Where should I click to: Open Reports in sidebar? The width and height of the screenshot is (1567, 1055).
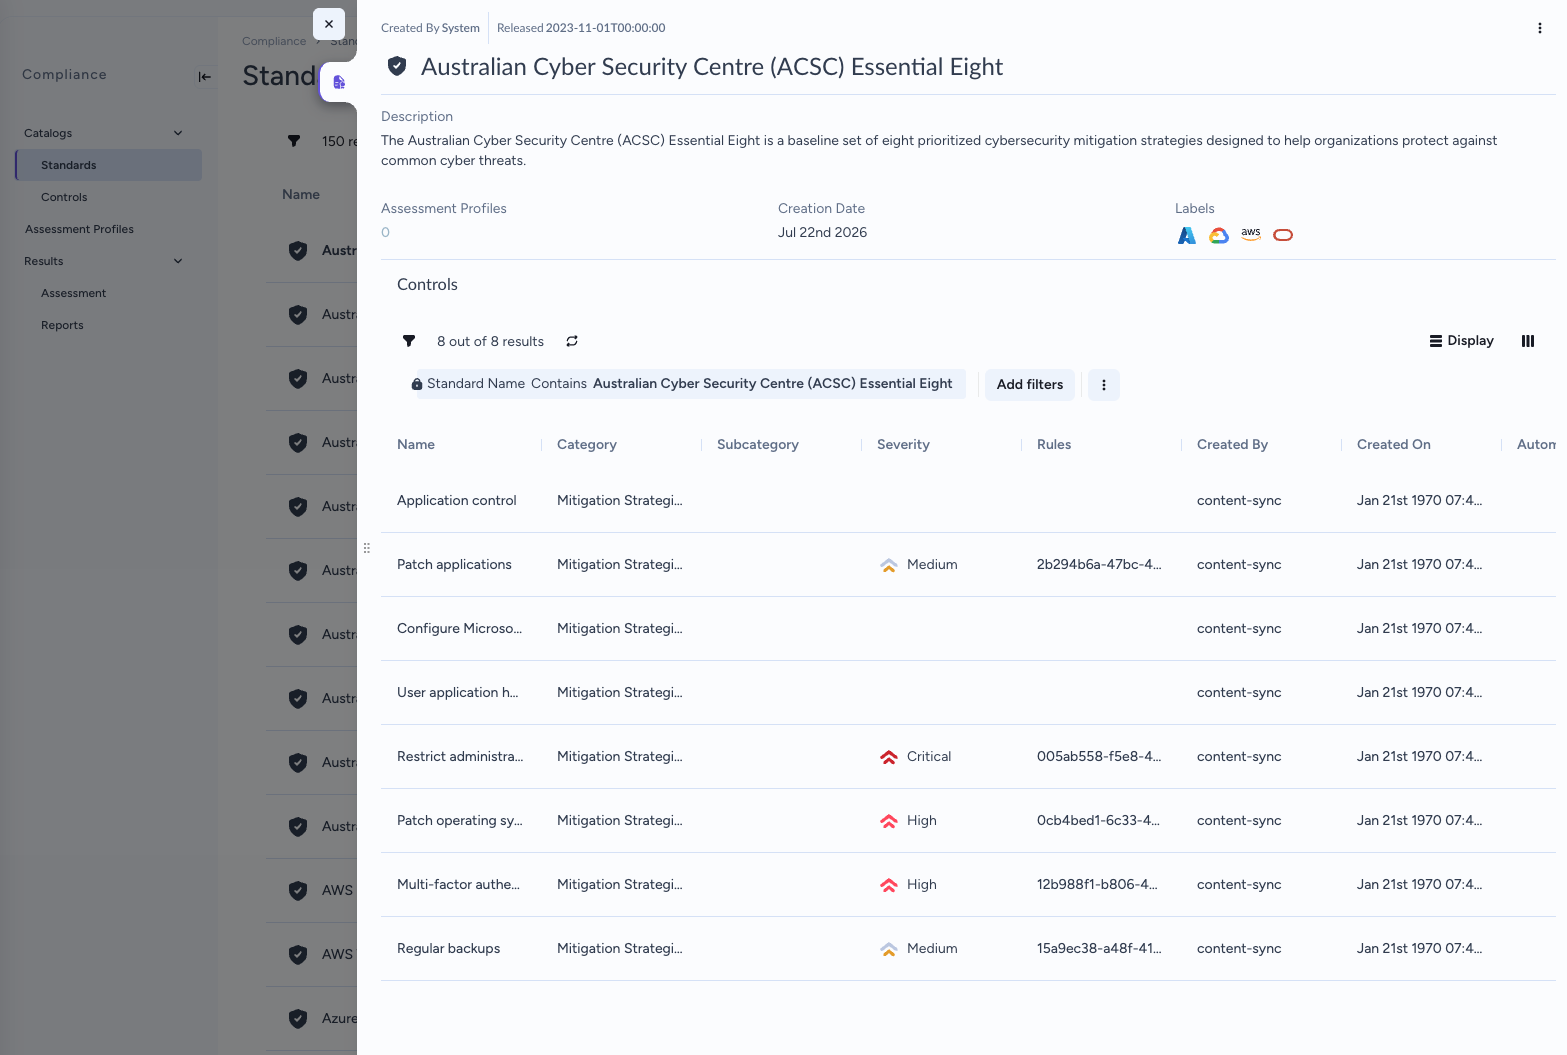[x=62, y=325]
